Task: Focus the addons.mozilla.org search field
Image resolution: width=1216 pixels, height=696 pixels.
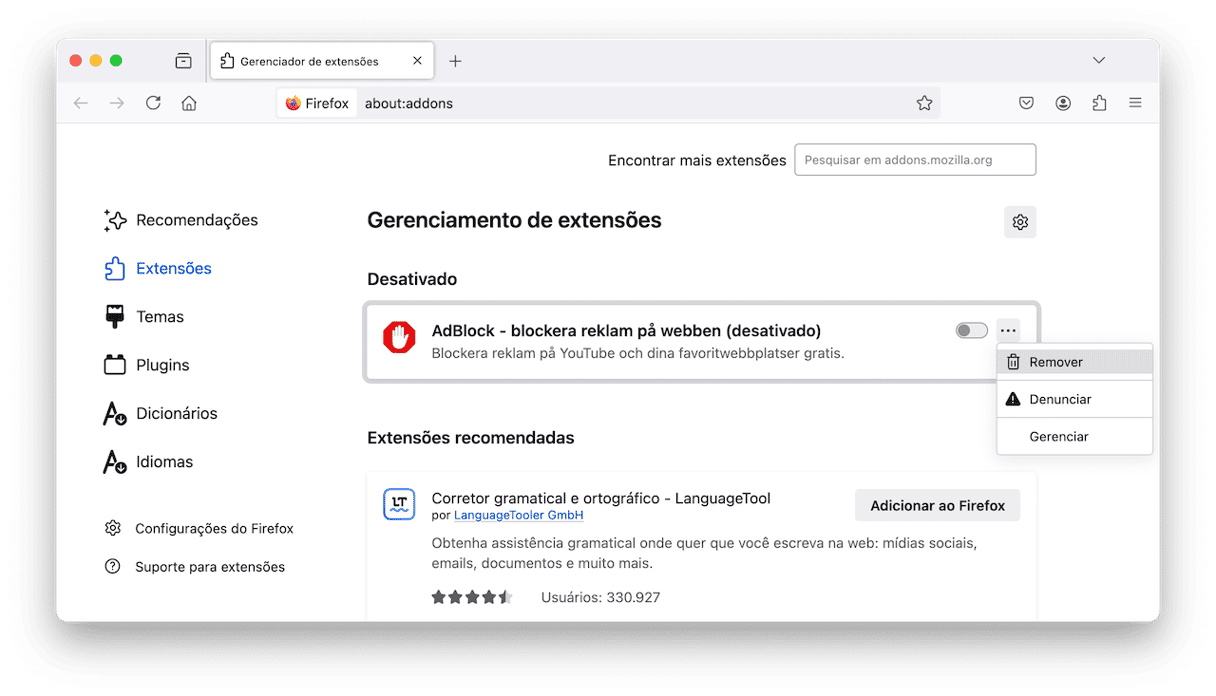Action: (x=915, y=160)
